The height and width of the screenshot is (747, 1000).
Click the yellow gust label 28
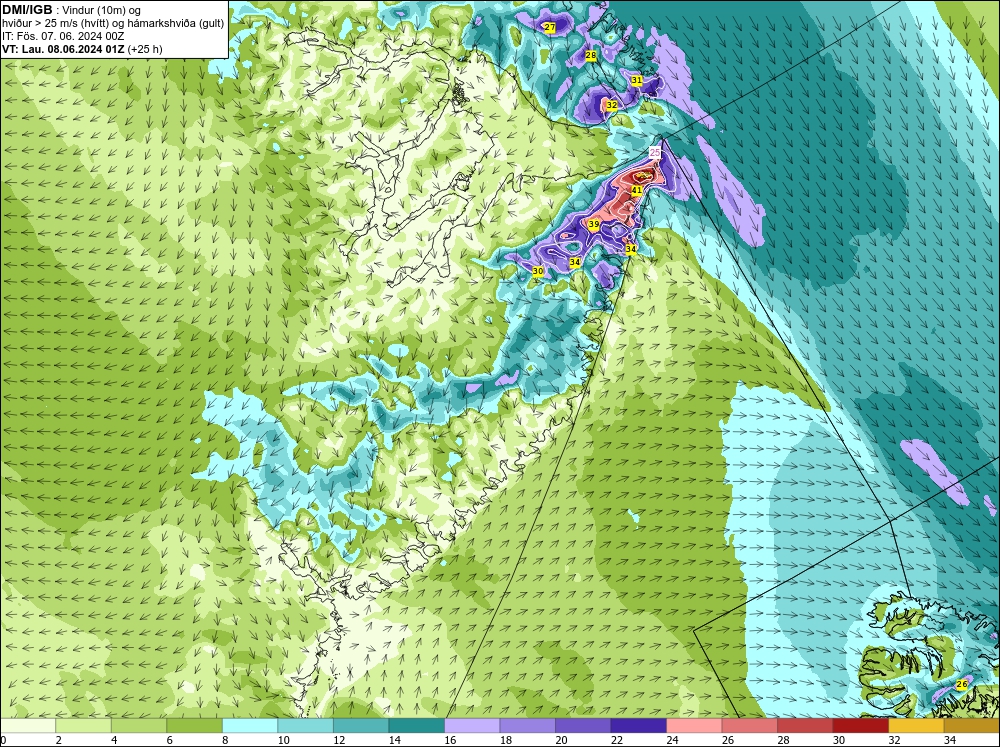(x=591, y=55)
